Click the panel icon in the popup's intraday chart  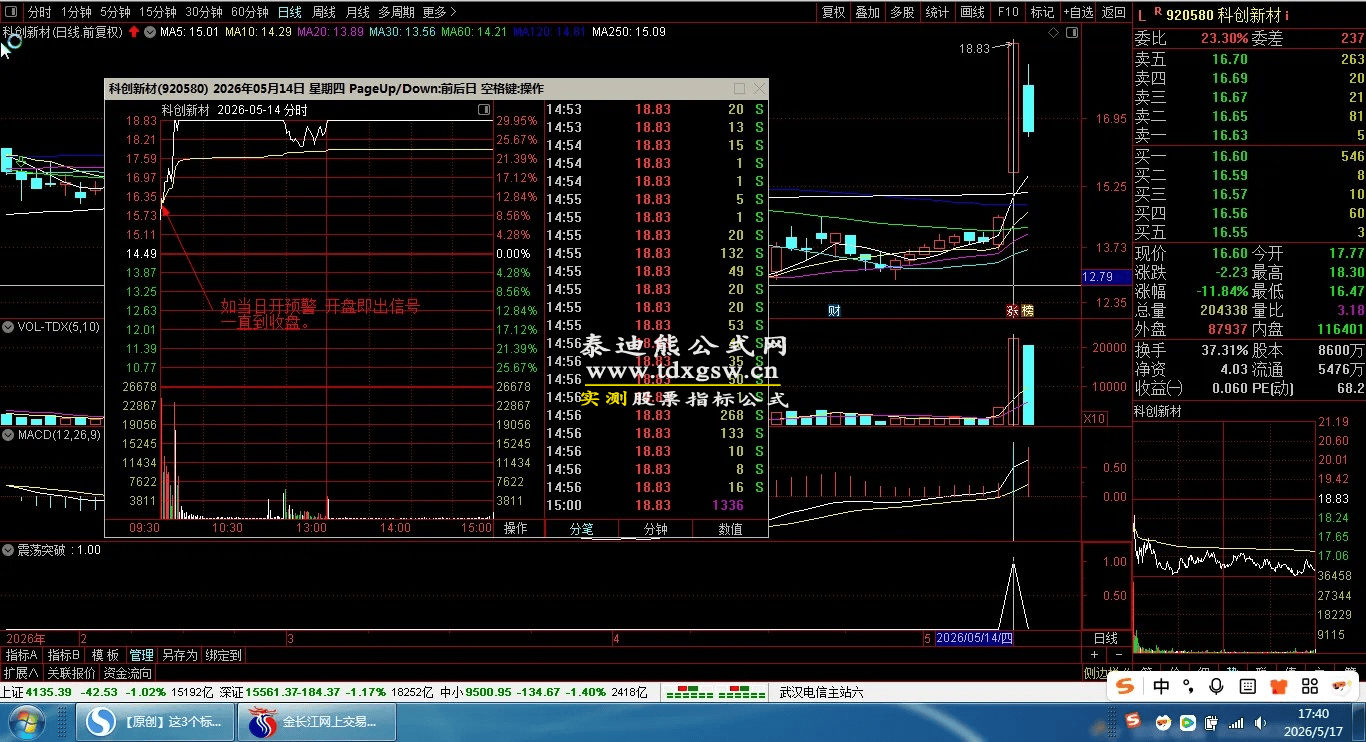point(484,110)
